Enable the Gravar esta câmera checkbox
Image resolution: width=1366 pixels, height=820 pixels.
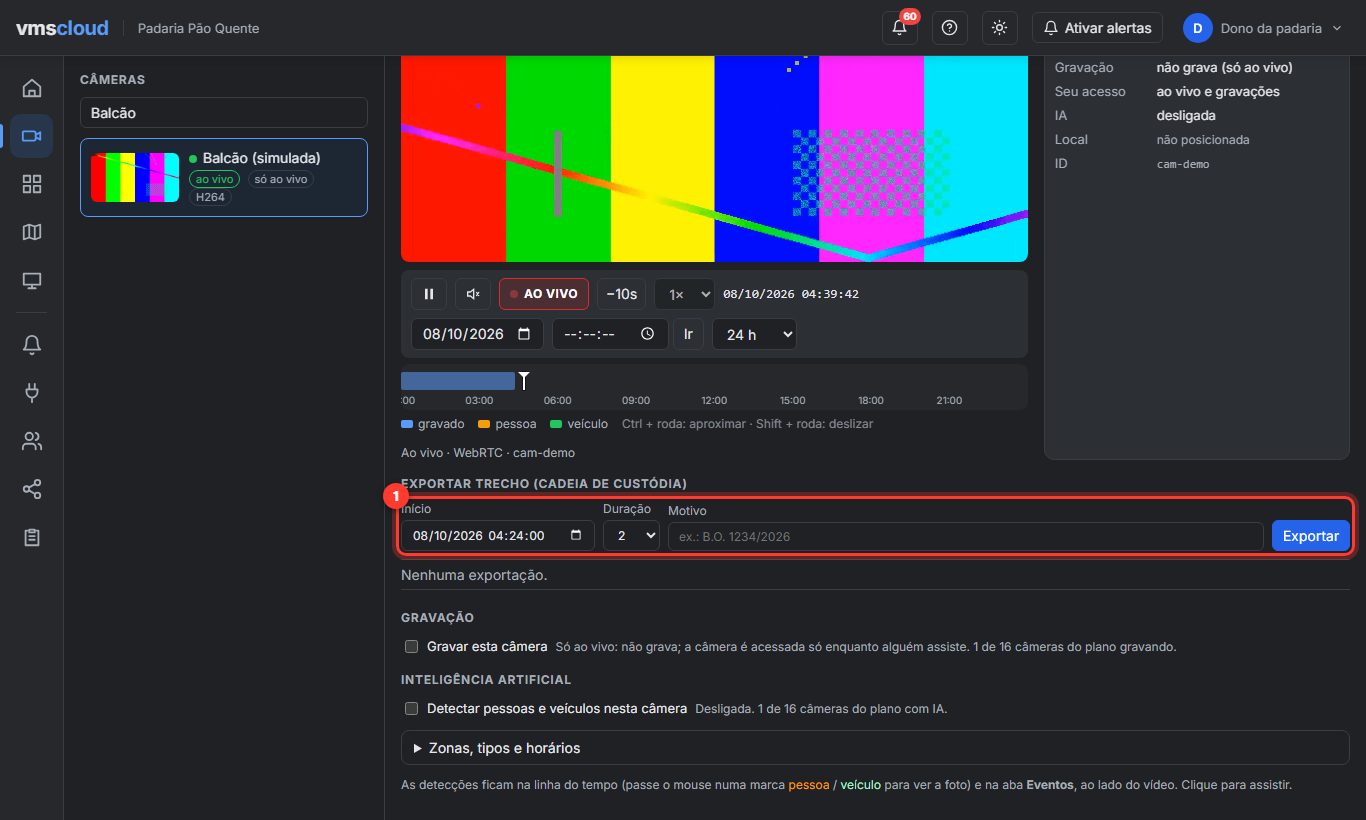[411, 647]
